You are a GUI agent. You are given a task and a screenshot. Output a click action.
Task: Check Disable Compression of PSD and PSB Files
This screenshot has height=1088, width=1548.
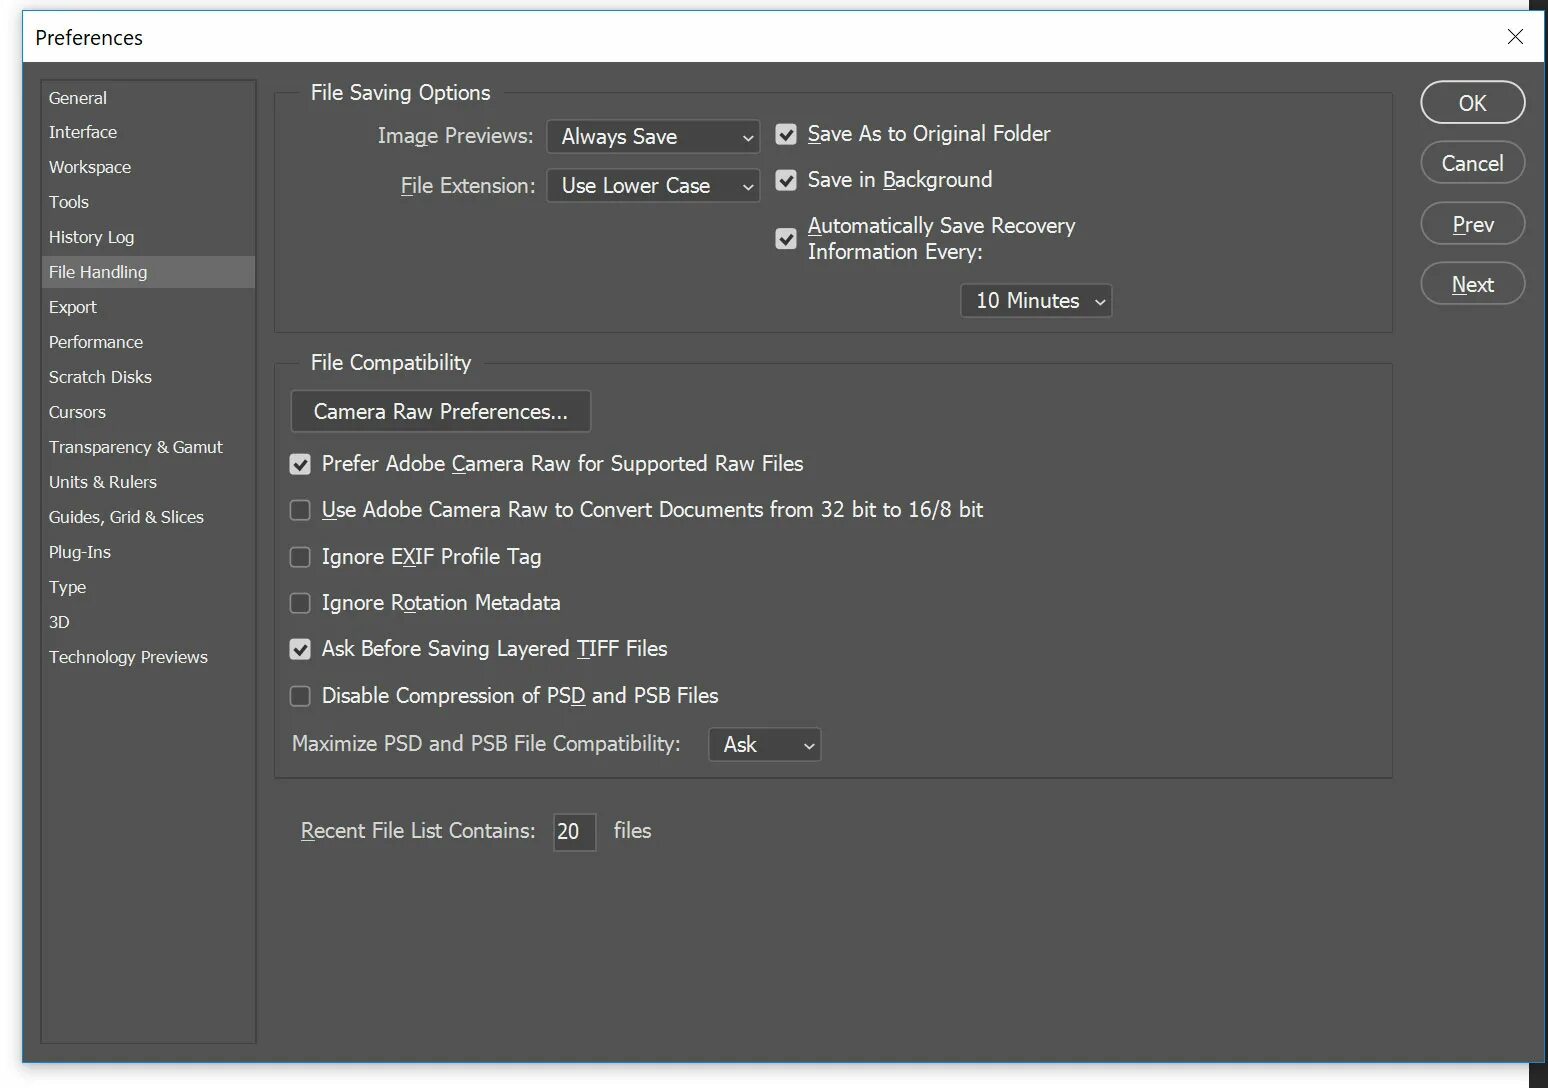[x=300, y=696]
